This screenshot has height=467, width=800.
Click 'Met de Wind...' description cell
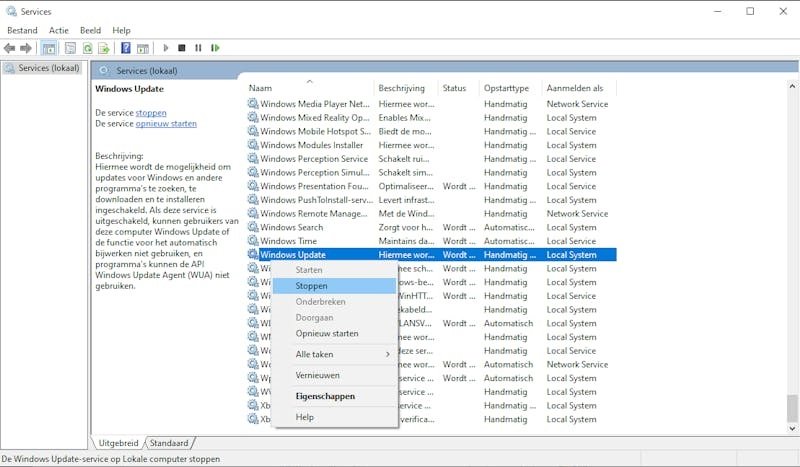(x=406, y=213)
